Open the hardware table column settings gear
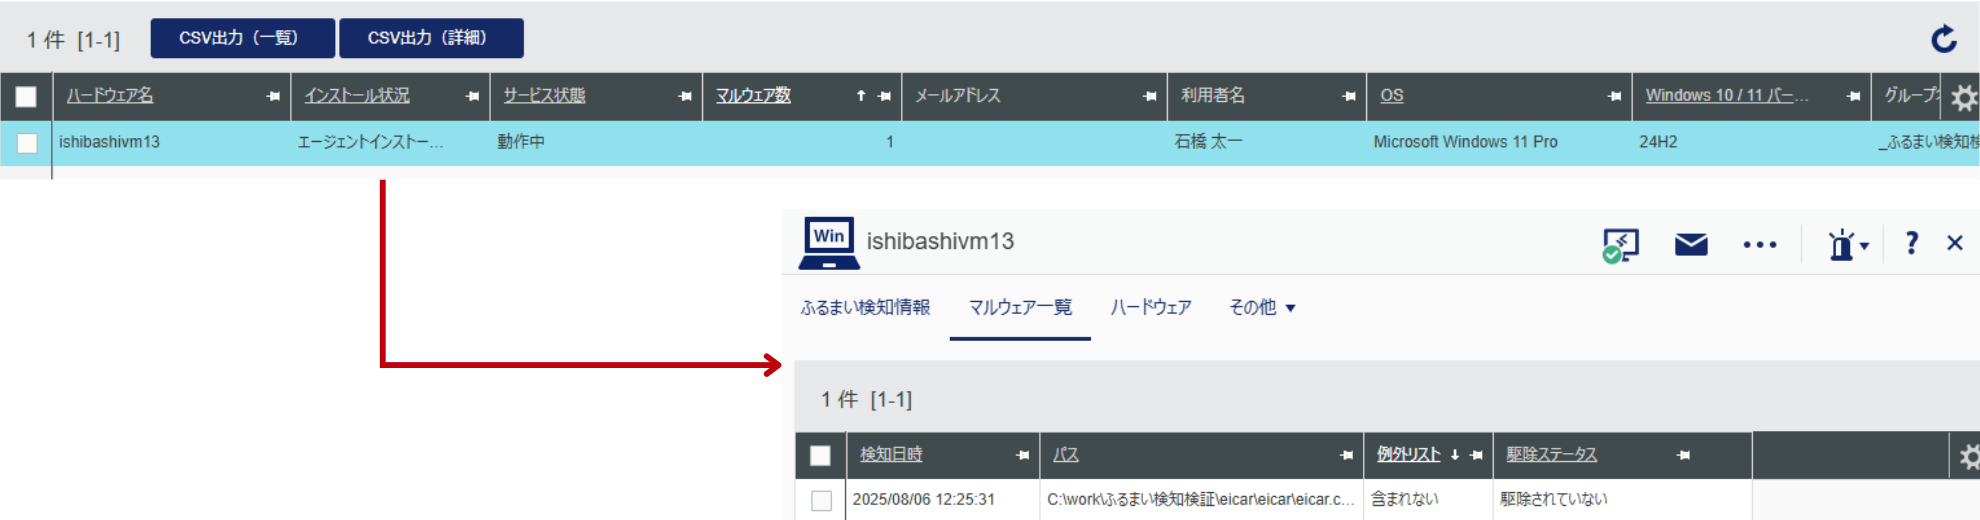Screen dimensions: 1980x520 1964,97
